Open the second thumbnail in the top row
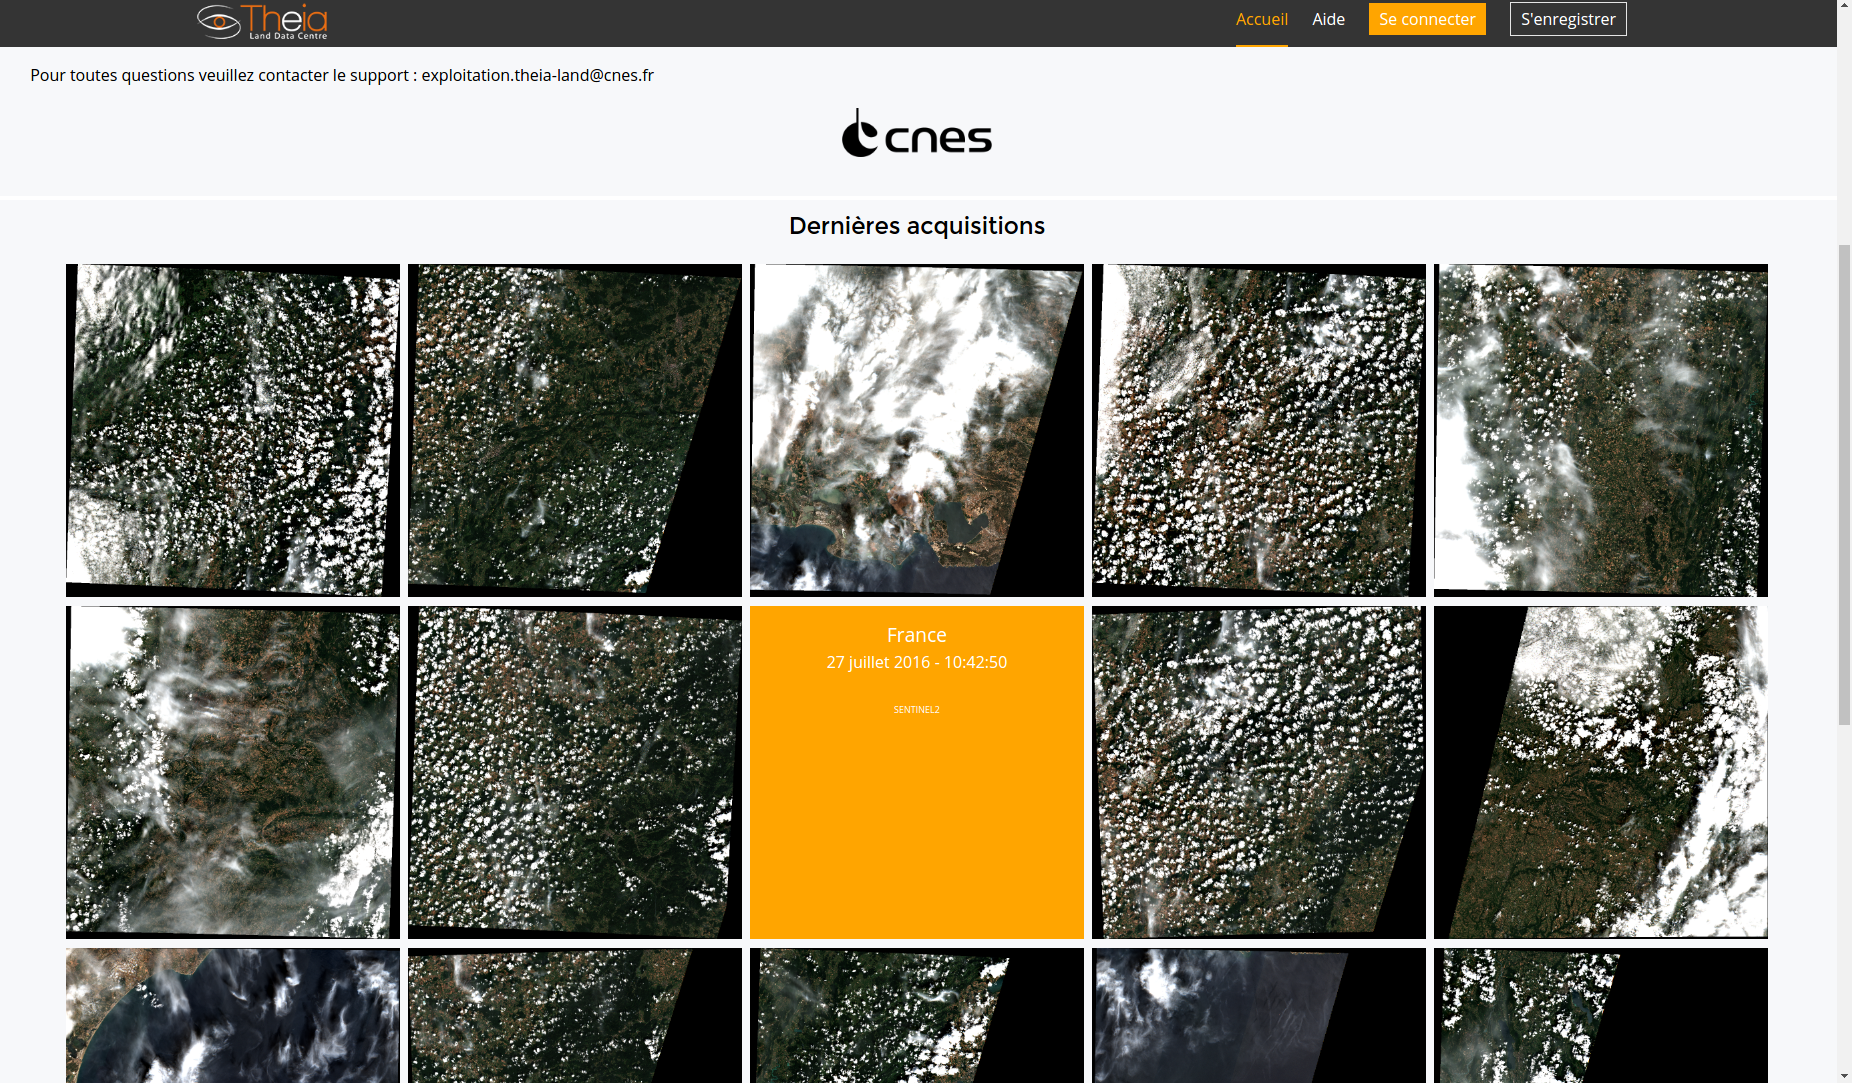The height and width of the screenshot is (1083, 1852). (x=575, y=430)
